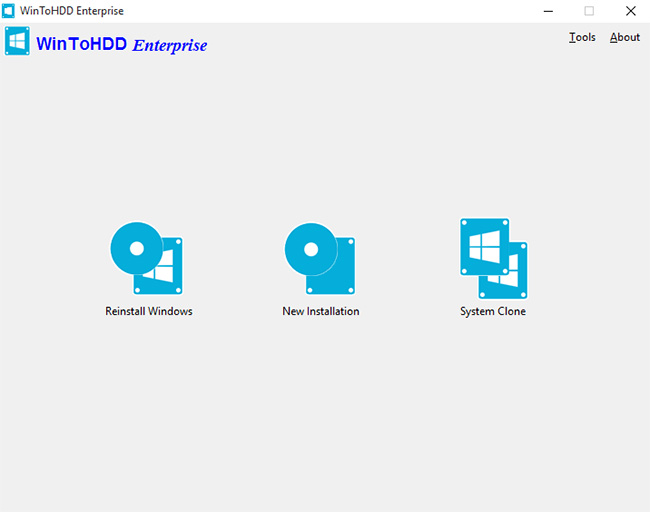
Task: Click the WinToHDD logo icon in header
Action: 17,41
